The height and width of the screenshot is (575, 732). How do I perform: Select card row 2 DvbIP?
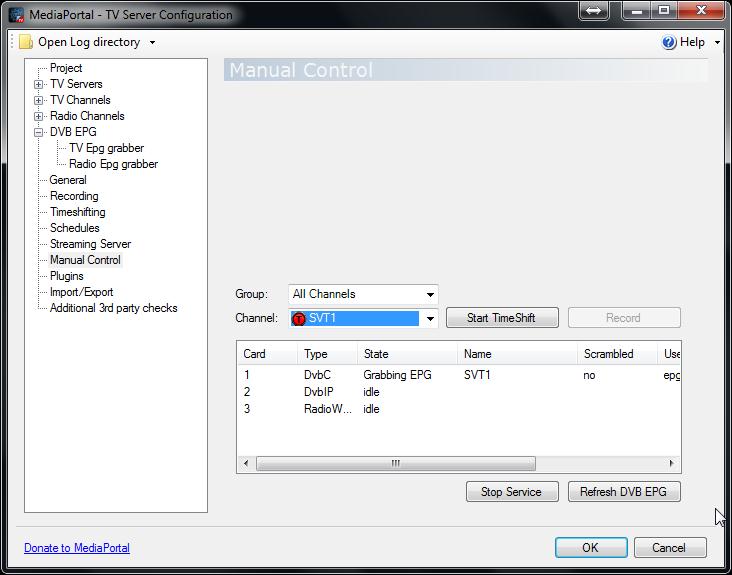click(459, 392)
